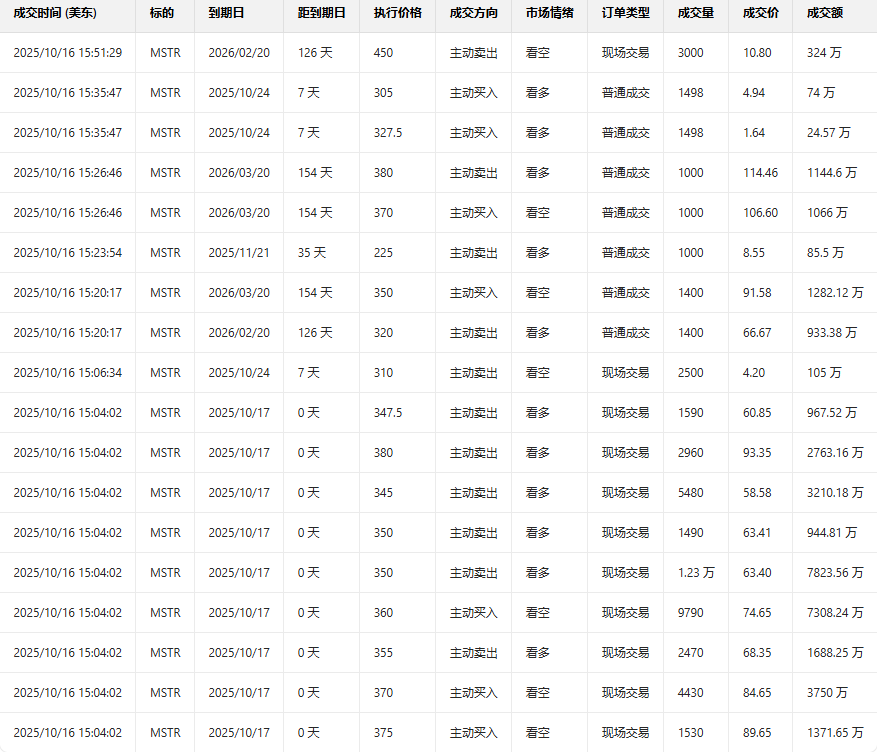Click the 距到期日 column header
The width and height of the screenshot is (877, 752).
pos(322,13)
